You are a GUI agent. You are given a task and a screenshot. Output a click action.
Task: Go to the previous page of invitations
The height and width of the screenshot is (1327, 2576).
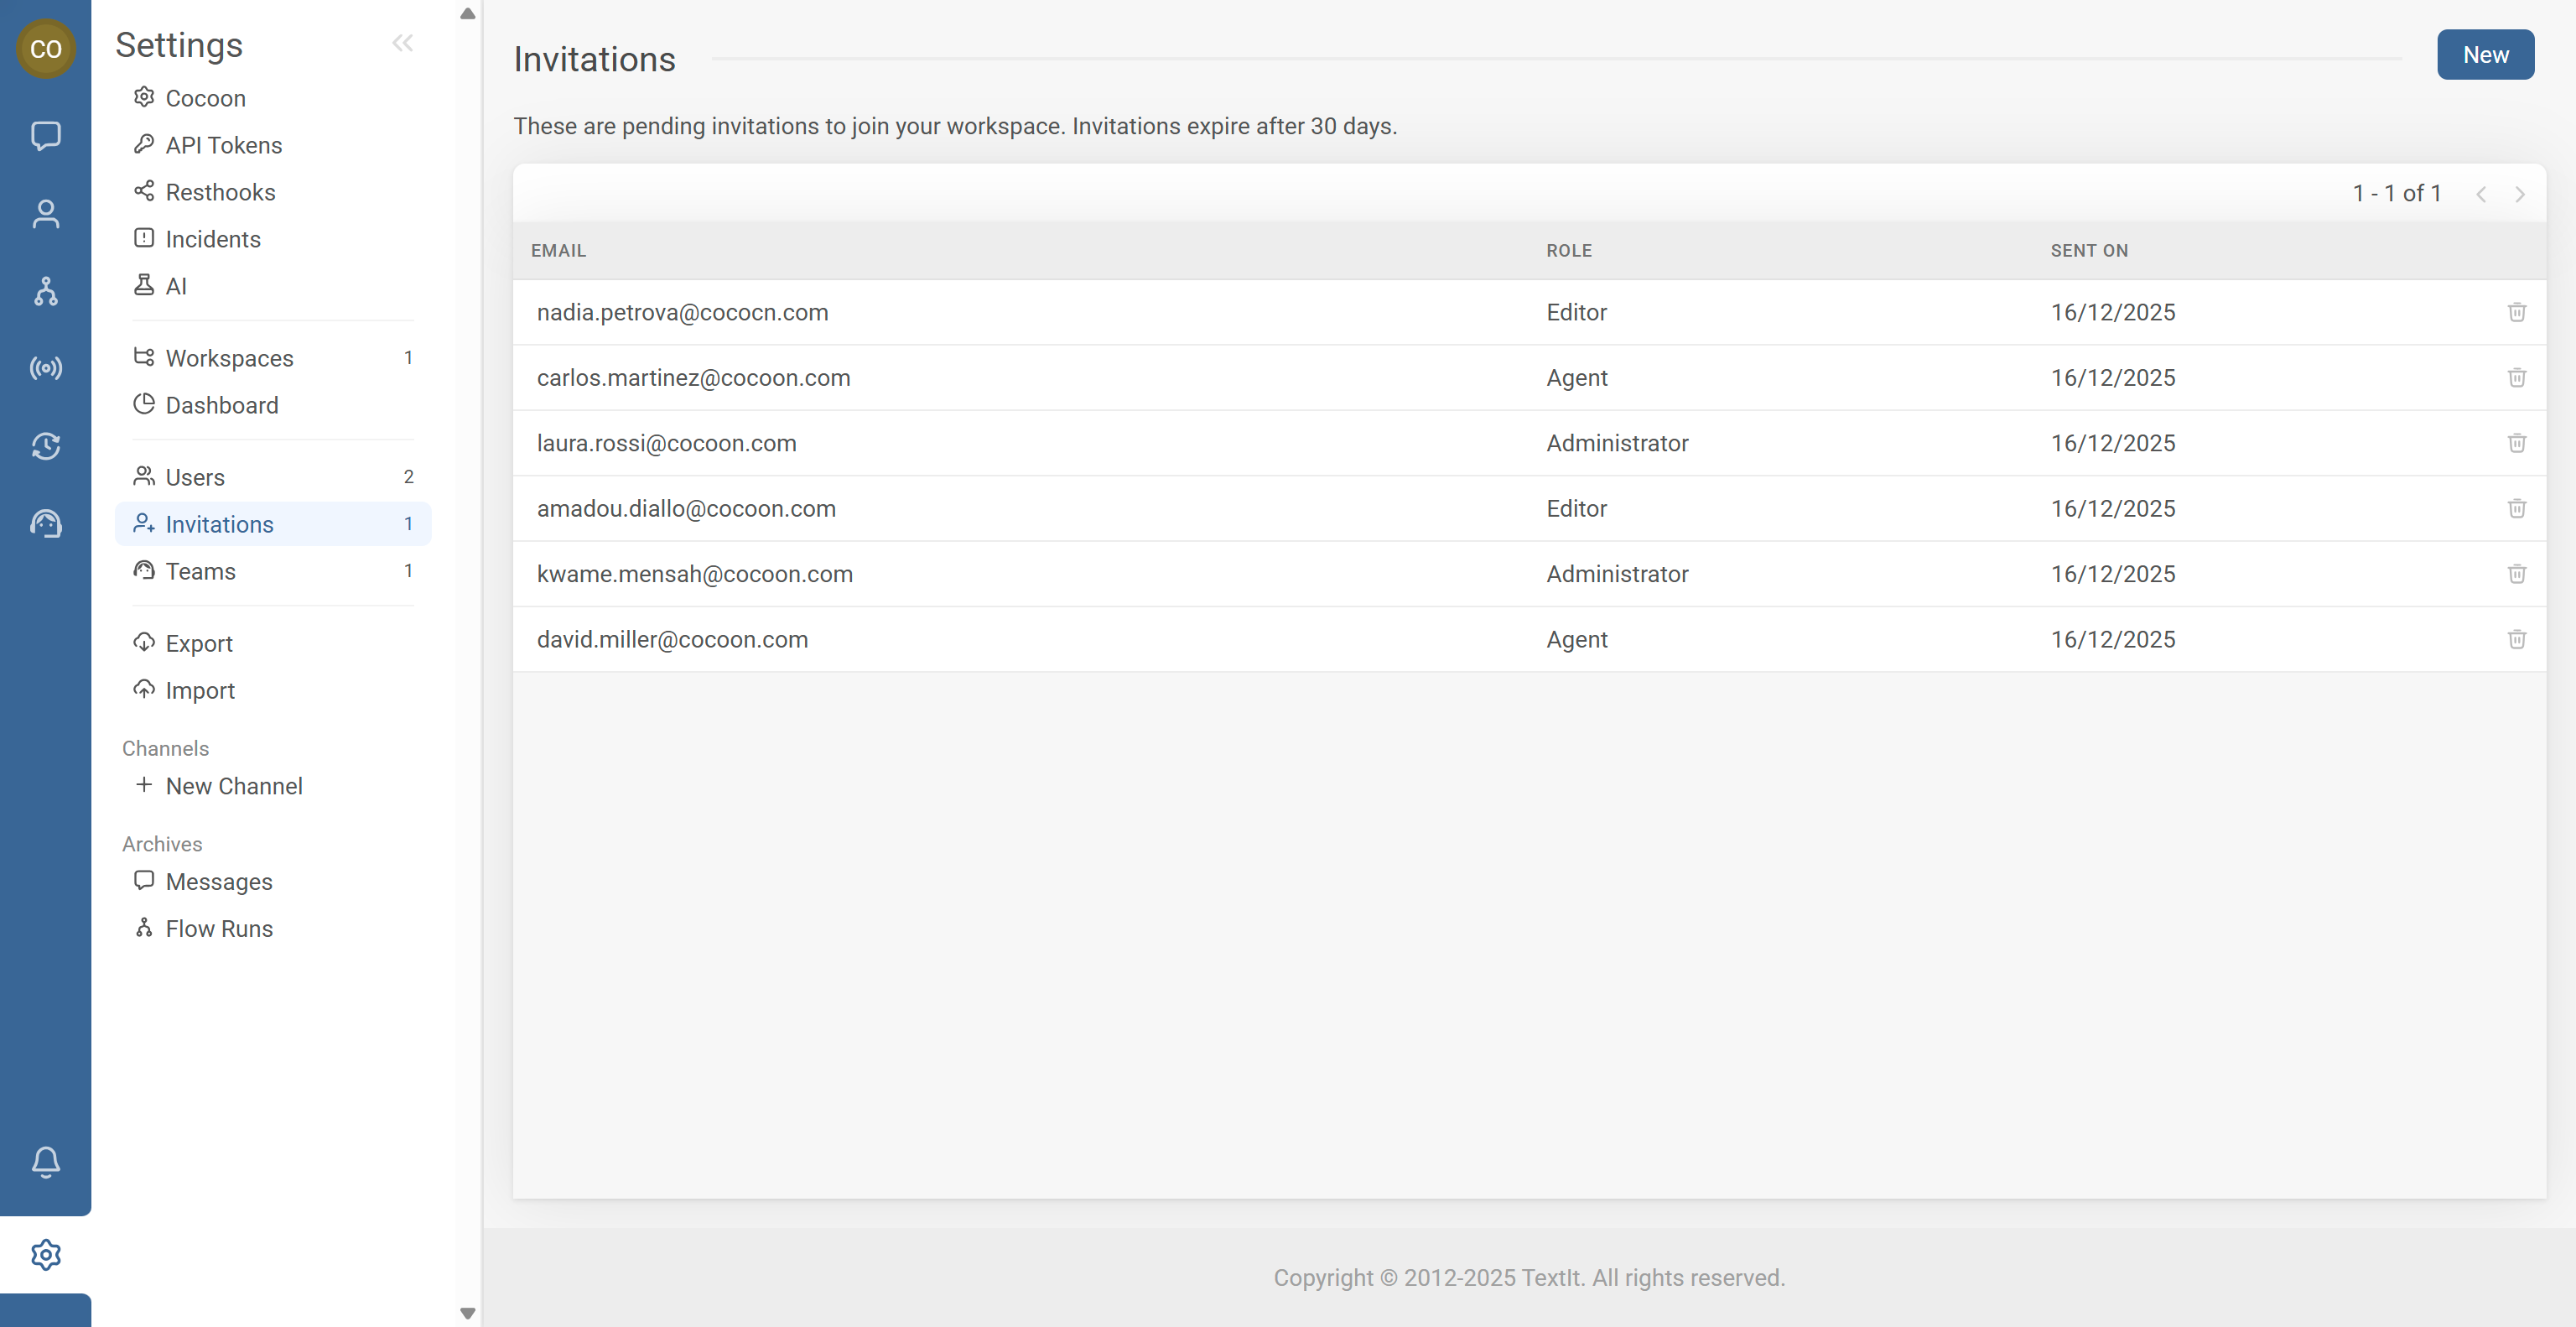tap(2481, 194)
